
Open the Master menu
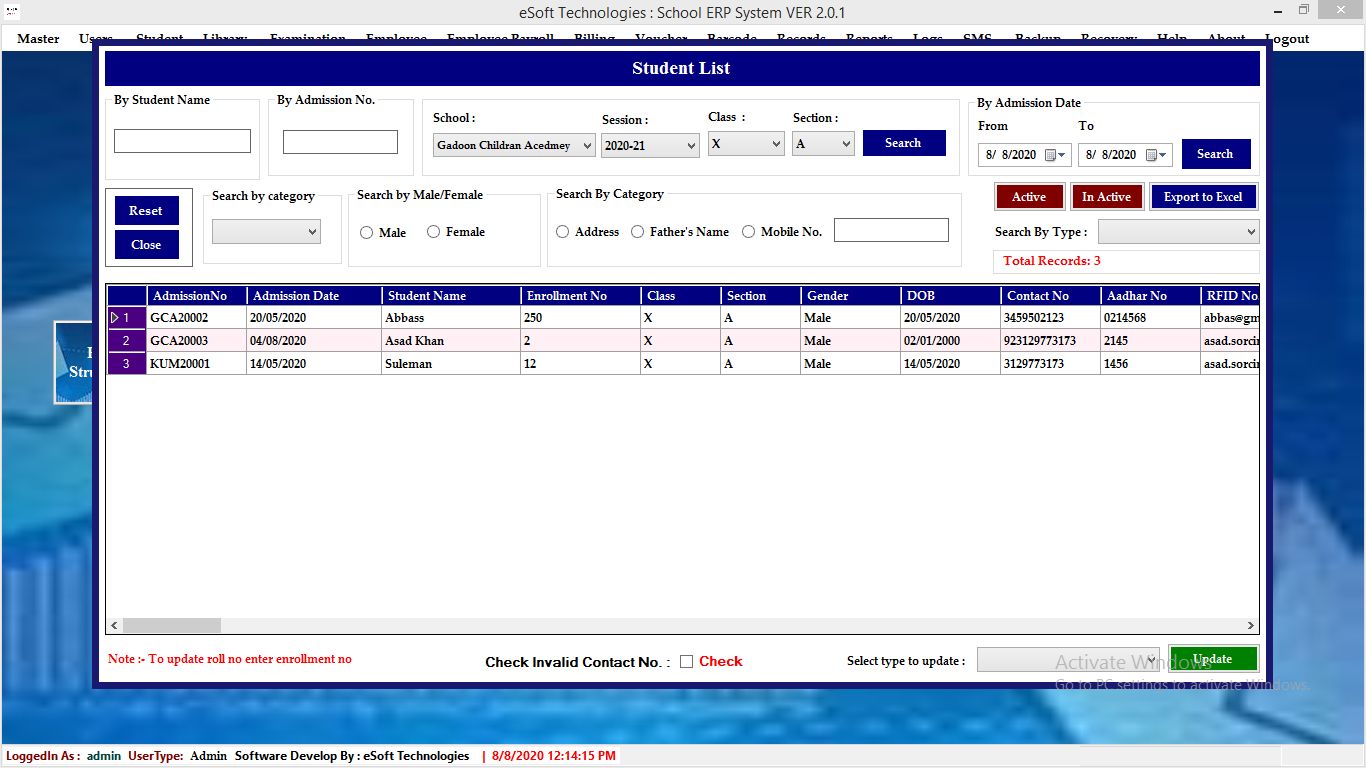[38, 39]
